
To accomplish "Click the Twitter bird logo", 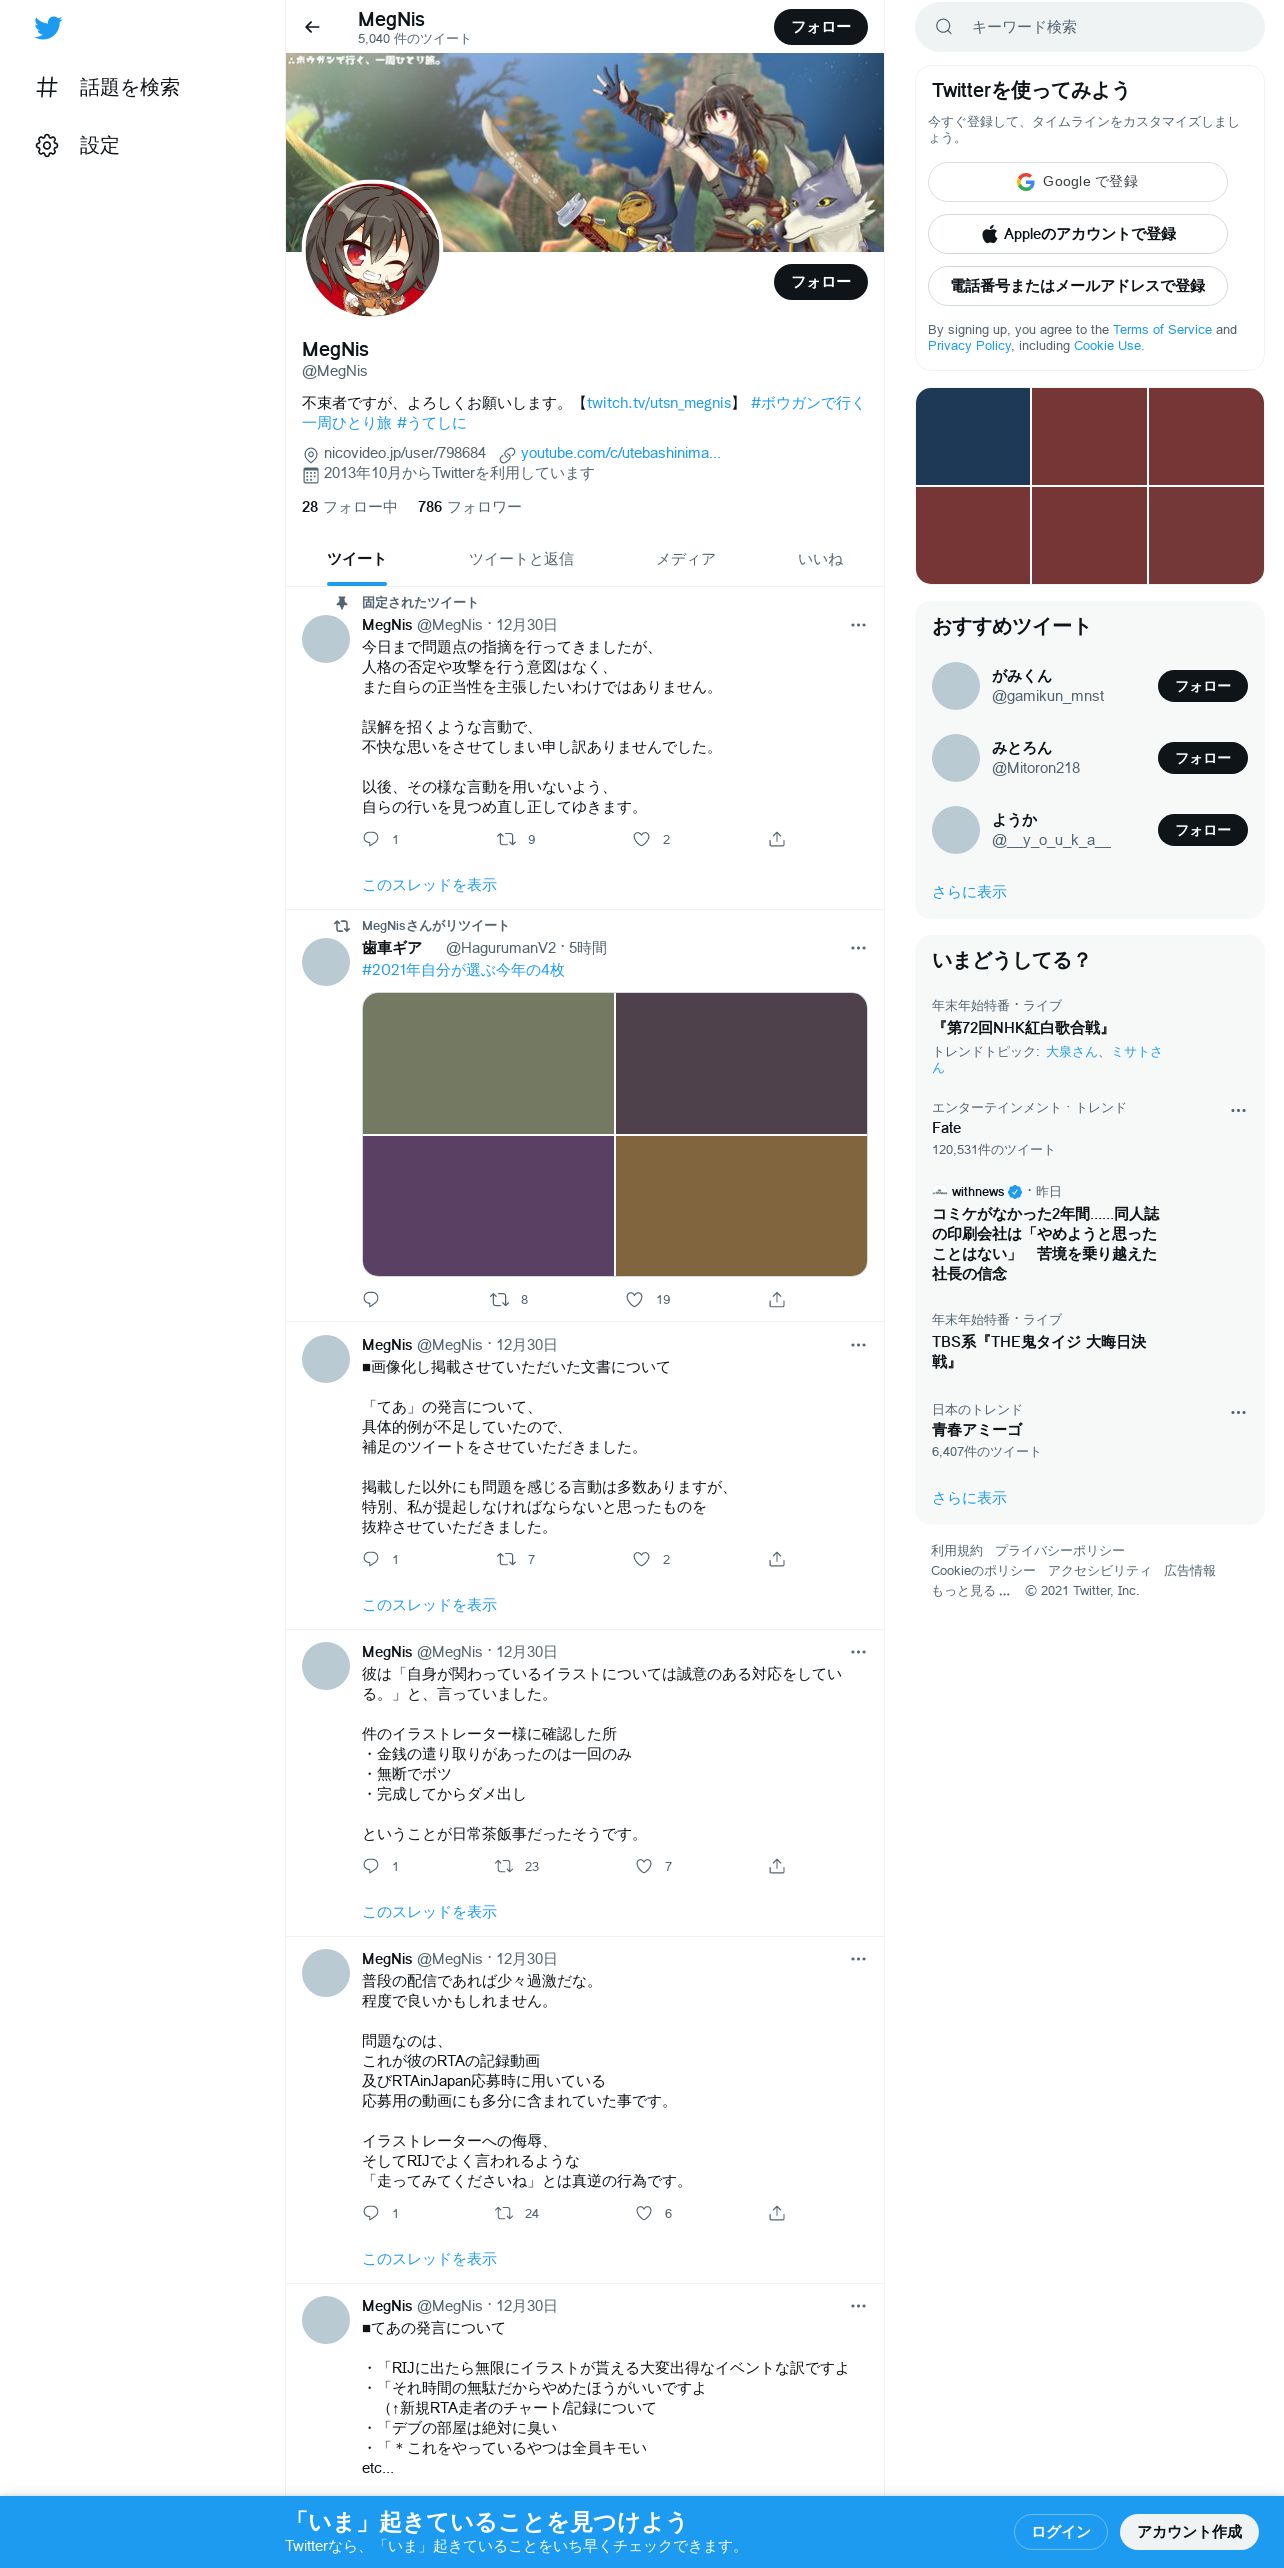I will (48, 28).
